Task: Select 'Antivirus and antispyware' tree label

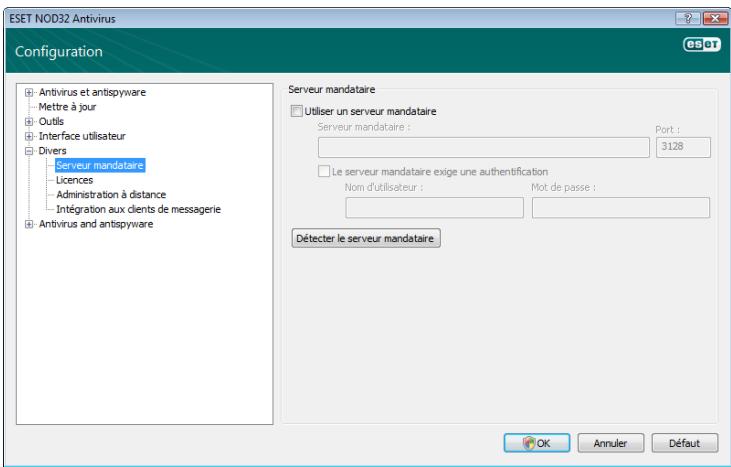Action: pos(96,224)
